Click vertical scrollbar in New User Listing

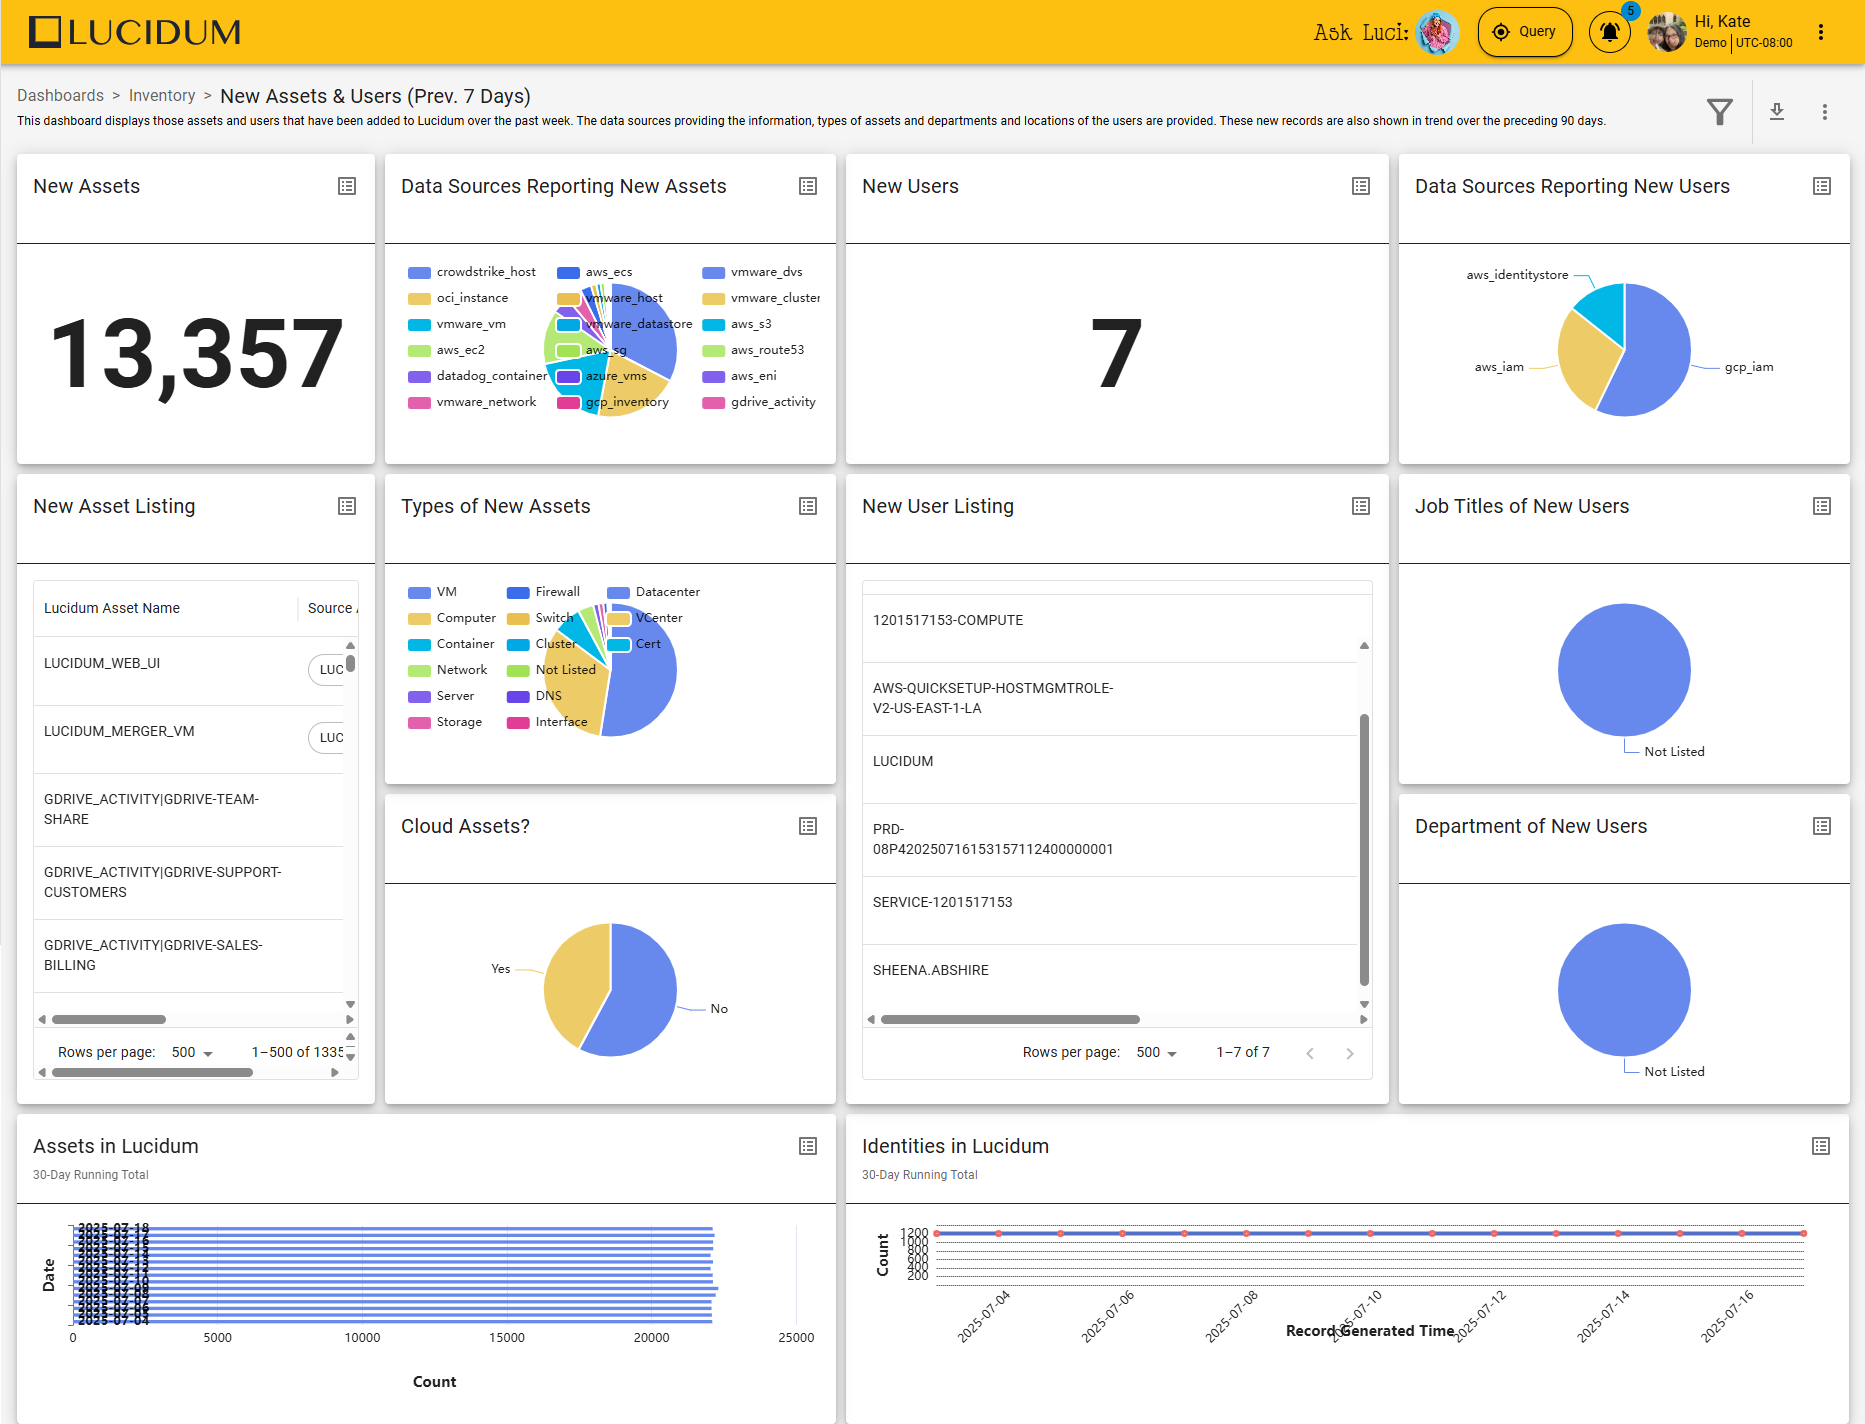[1364, 850]
